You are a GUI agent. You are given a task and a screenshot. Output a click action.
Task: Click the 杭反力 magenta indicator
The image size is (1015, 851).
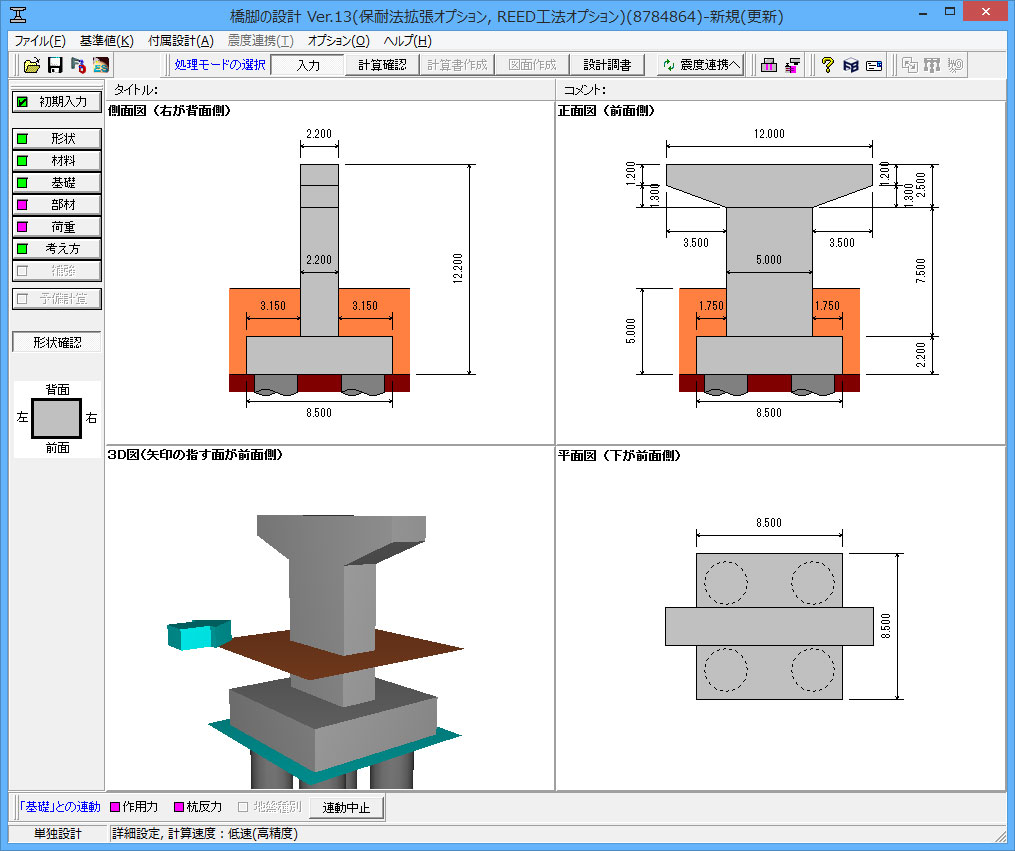179,807
